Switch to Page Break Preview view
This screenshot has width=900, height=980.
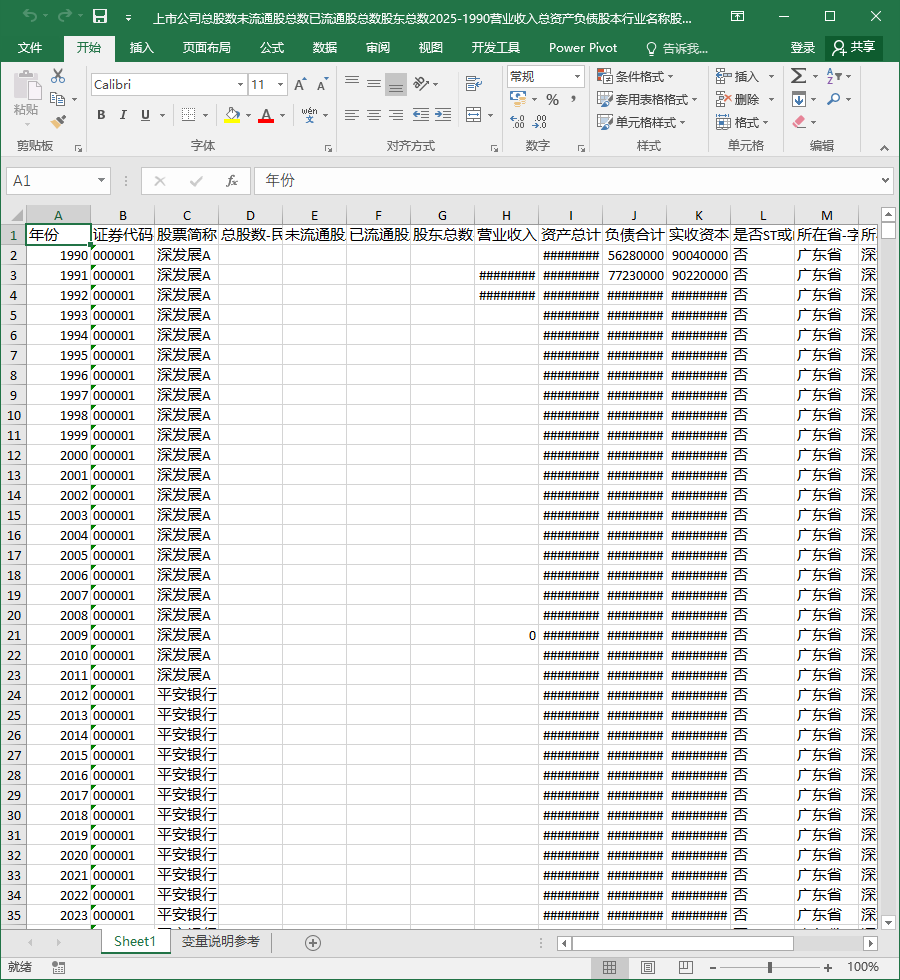tap(686, 967)
